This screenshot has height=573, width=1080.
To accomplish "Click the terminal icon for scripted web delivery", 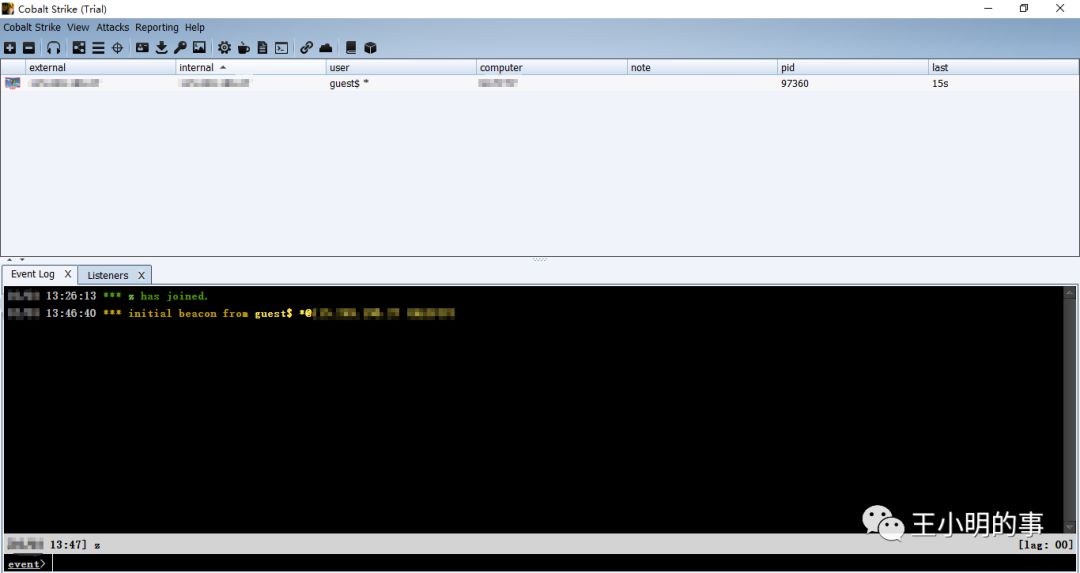I will tap(282, 48).
